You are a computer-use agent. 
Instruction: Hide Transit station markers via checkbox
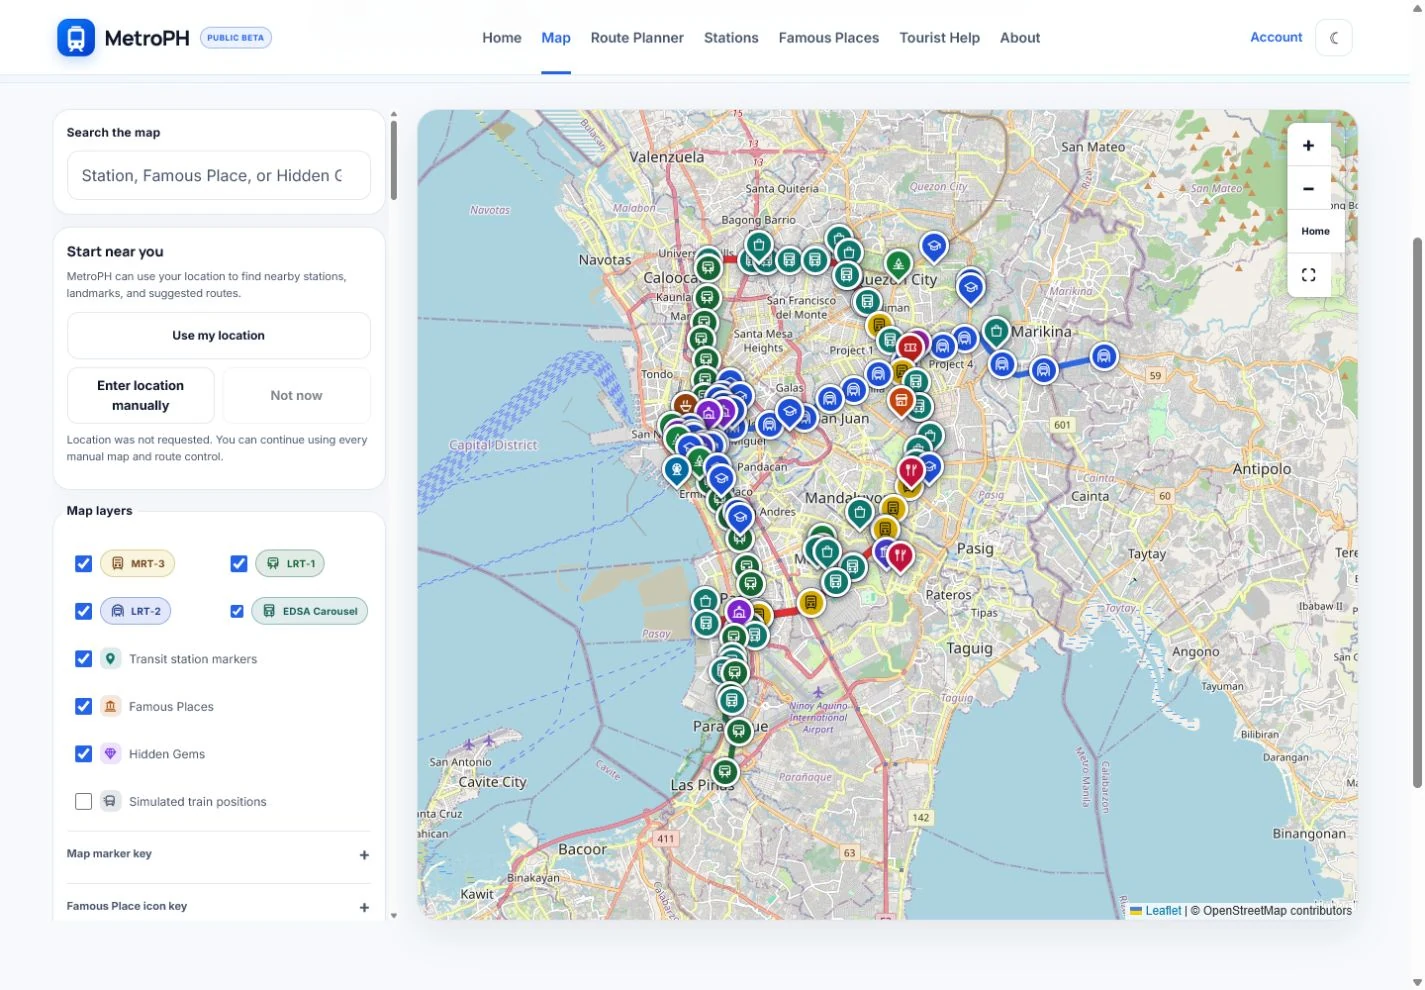[x=84, y=659]
